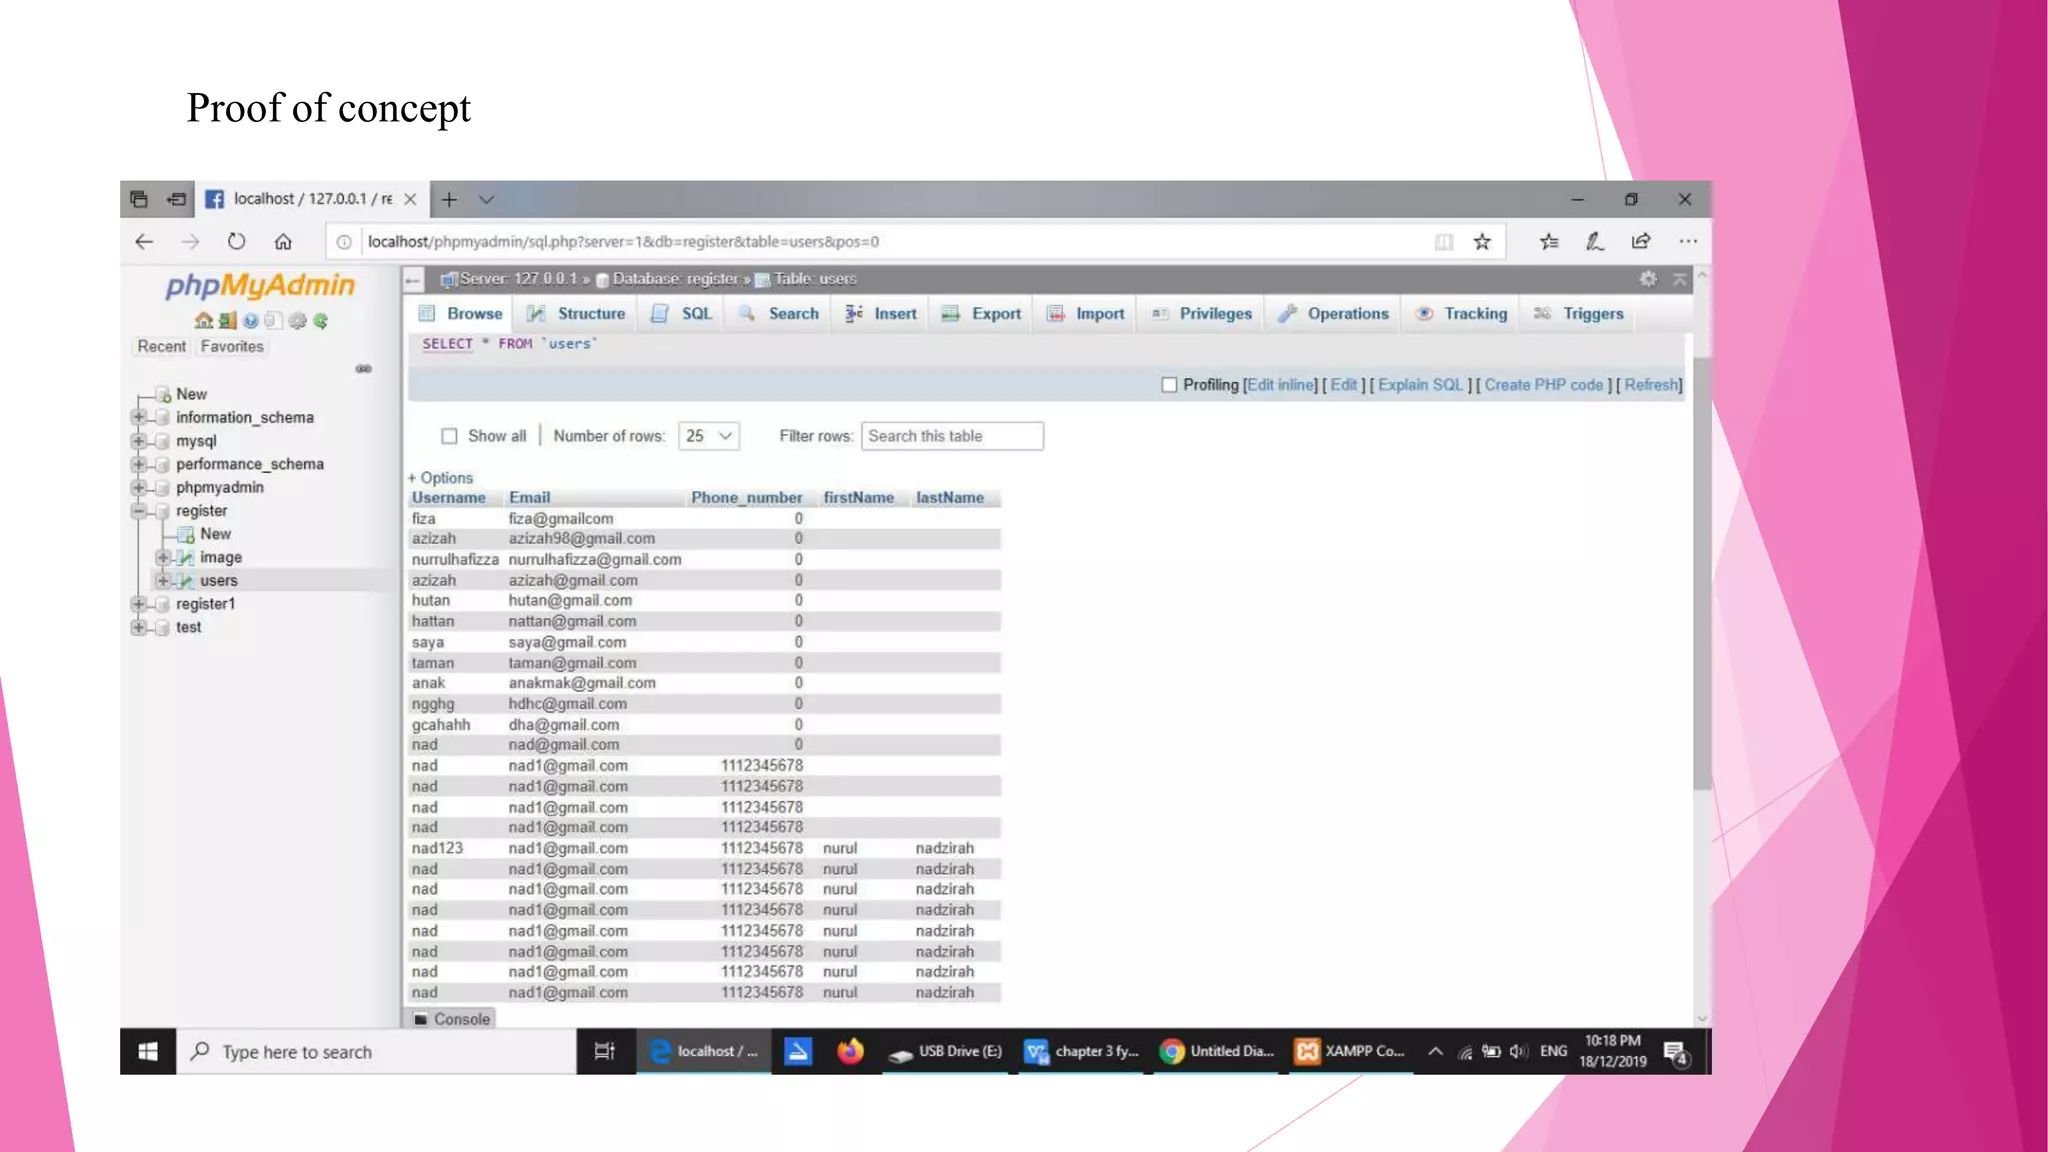Click the Create PHP code link
Viewport: 2048px width, 1152px height.
pos(1543,385)
